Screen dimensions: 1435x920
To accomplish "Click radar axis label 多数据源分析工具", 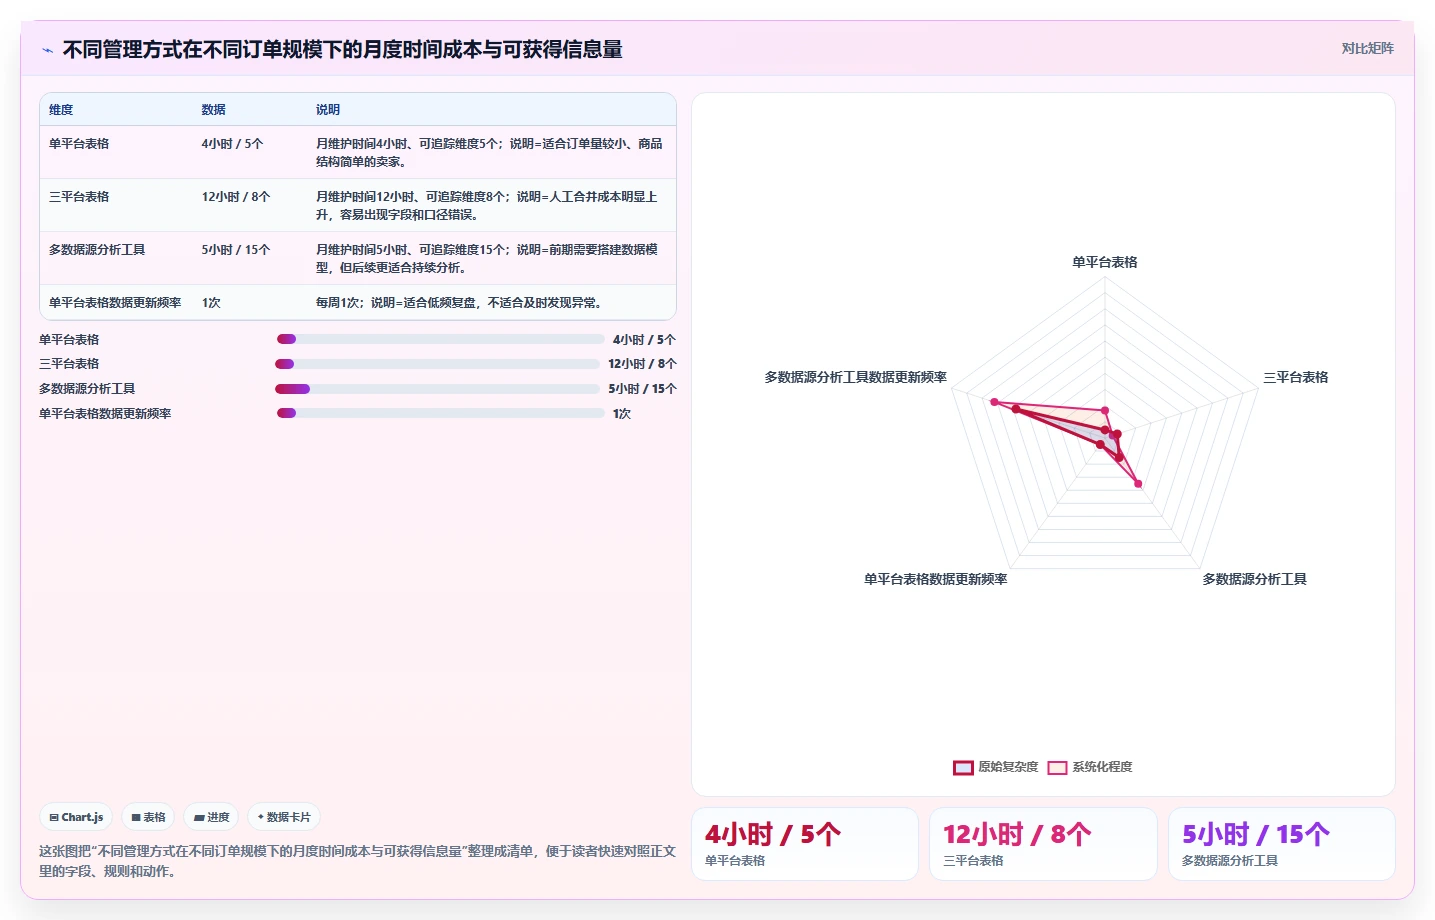I will click(x=1254, y=579).
